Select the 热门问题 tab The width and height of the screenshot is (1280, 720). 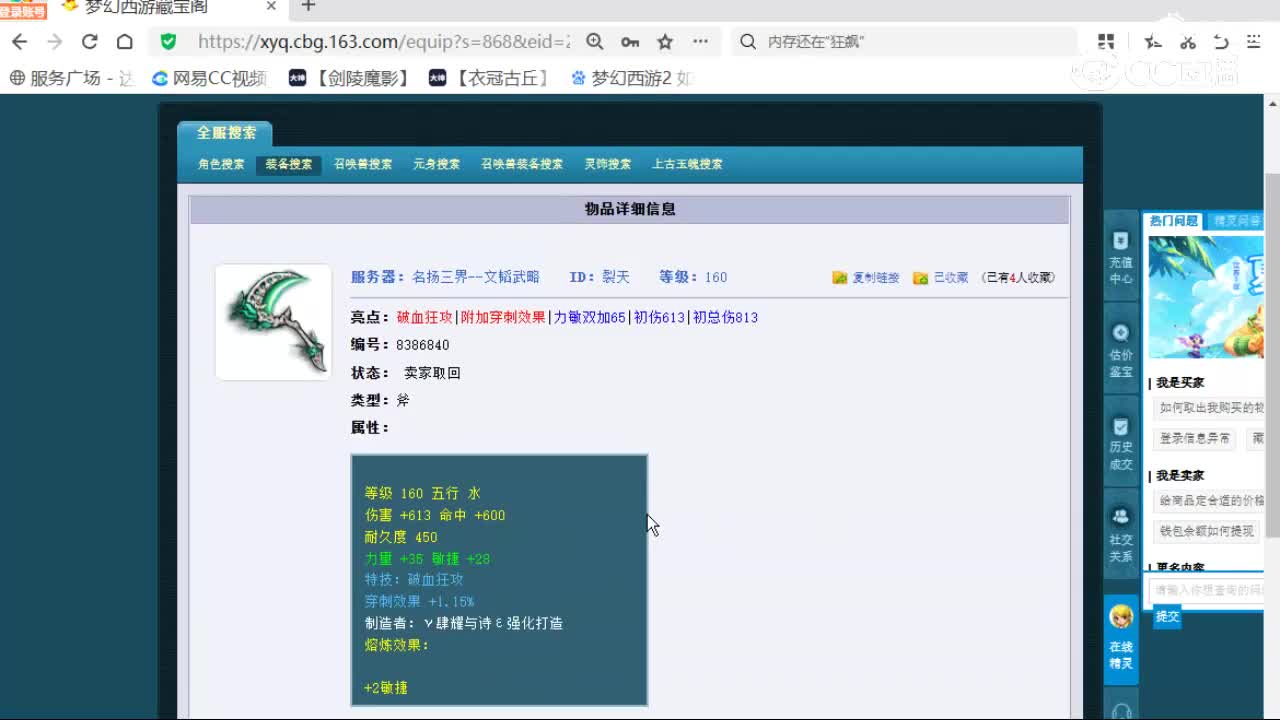tap(1173, 221)
